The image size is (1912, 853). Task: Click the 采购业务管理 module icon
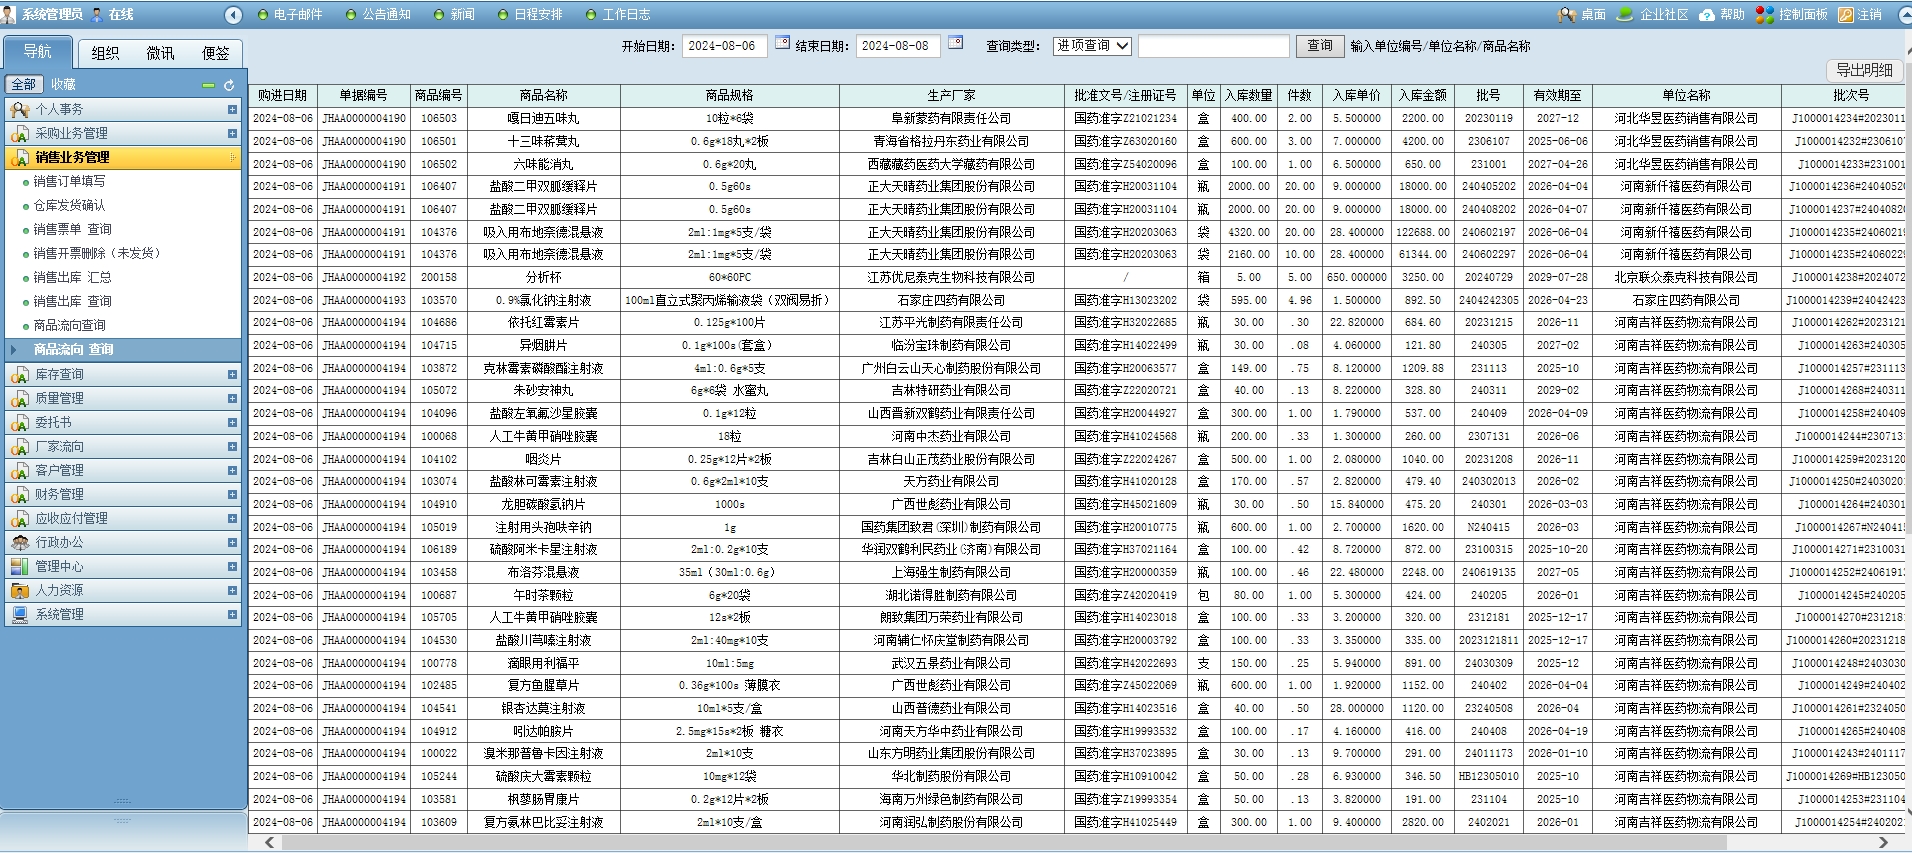coord(19,133)
